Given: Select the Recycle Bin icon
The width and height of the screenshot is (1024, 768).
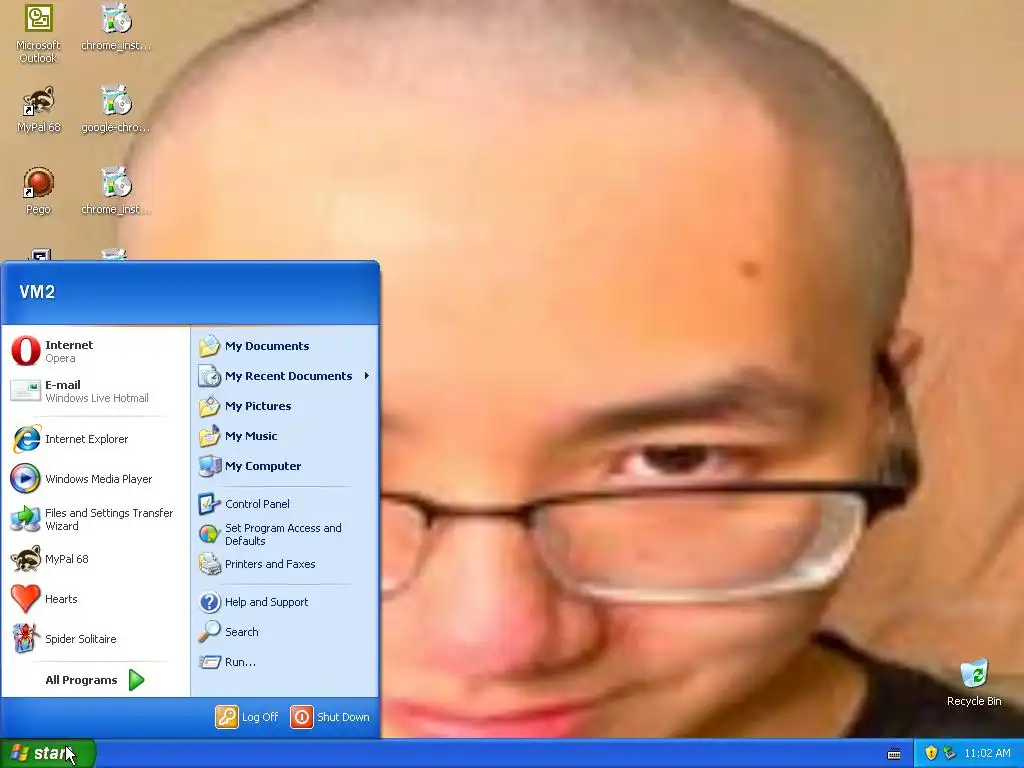Looking at the screenshot, I should pos(974,683).
